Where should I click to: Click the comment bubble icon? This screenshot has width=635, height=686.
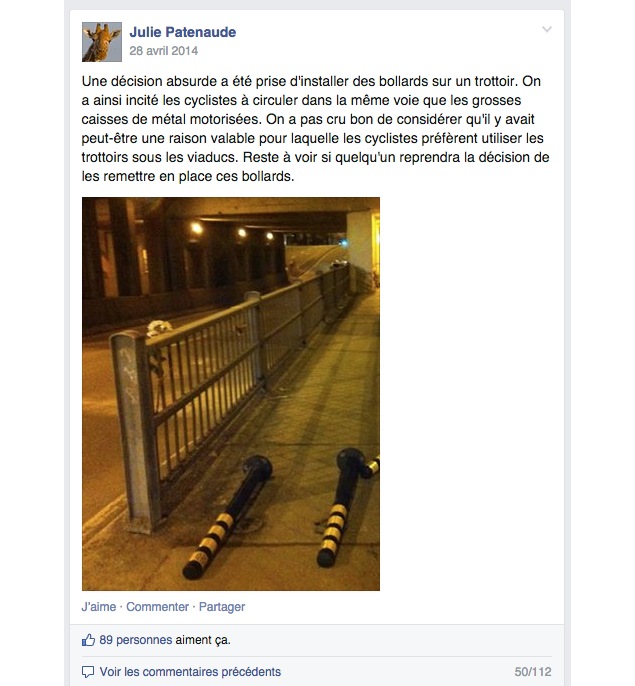tap(88, 672)
